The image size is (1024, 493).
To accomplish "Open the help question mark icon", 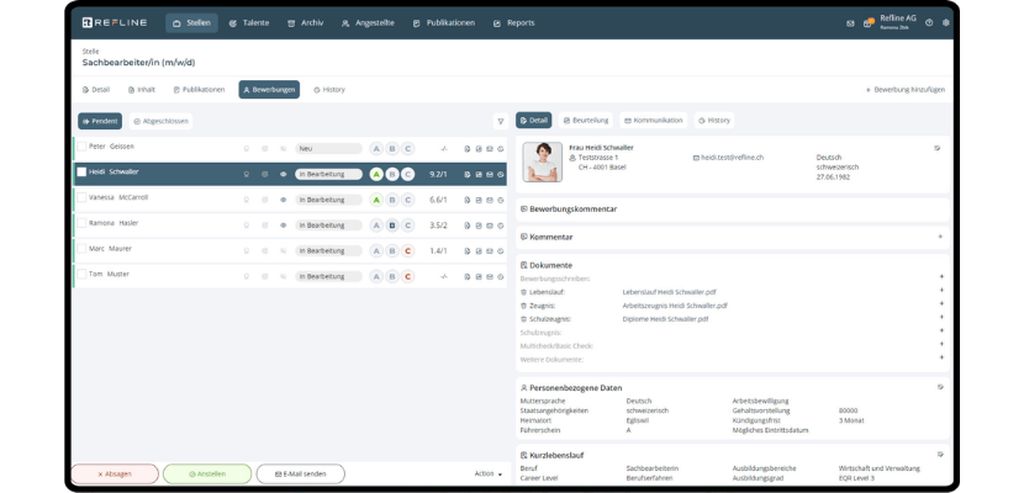I will pyautogui.click(x=929, y=22).
